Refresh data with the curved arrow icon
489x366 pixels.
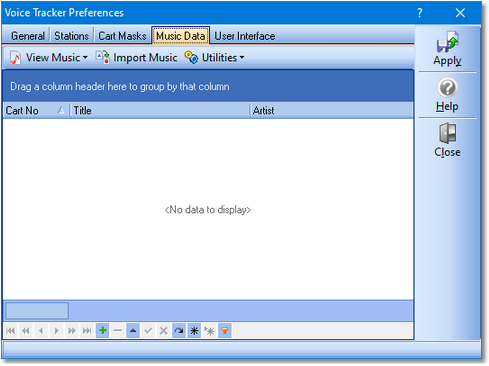pos(179,331)
